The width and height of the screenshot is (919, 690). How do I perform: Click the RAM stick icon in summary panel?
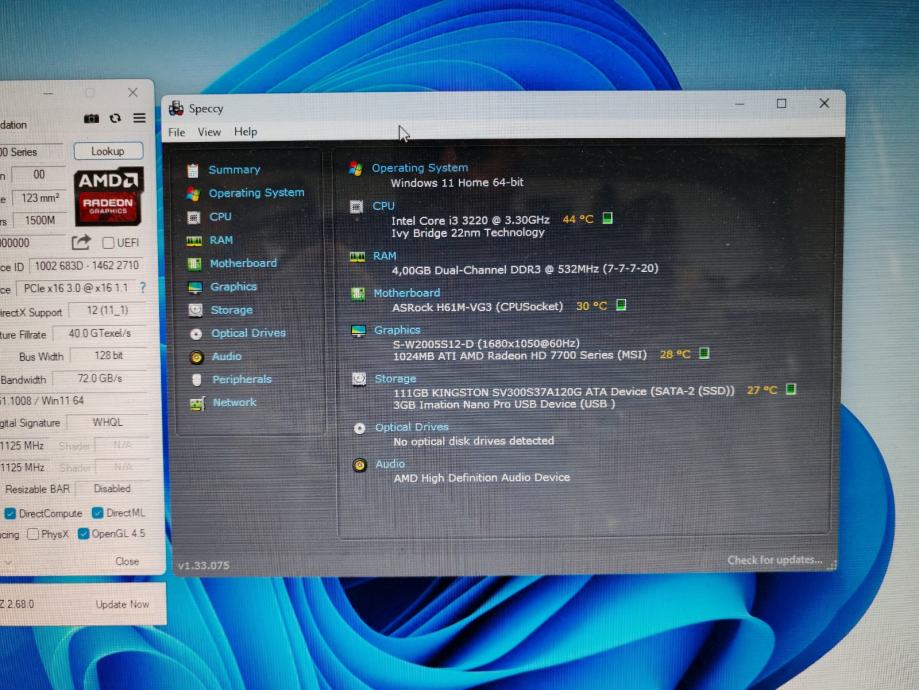[357, 257]
